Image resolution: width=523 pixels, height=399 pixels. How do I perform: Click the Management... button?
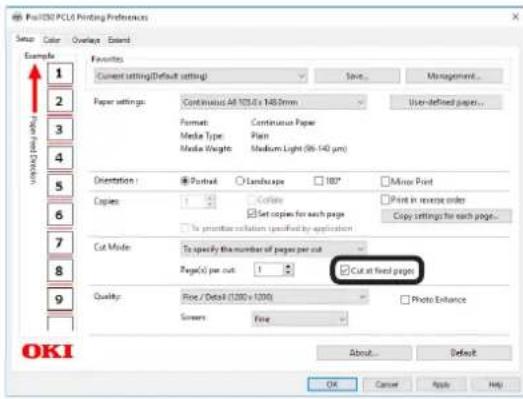coord(454,76)
